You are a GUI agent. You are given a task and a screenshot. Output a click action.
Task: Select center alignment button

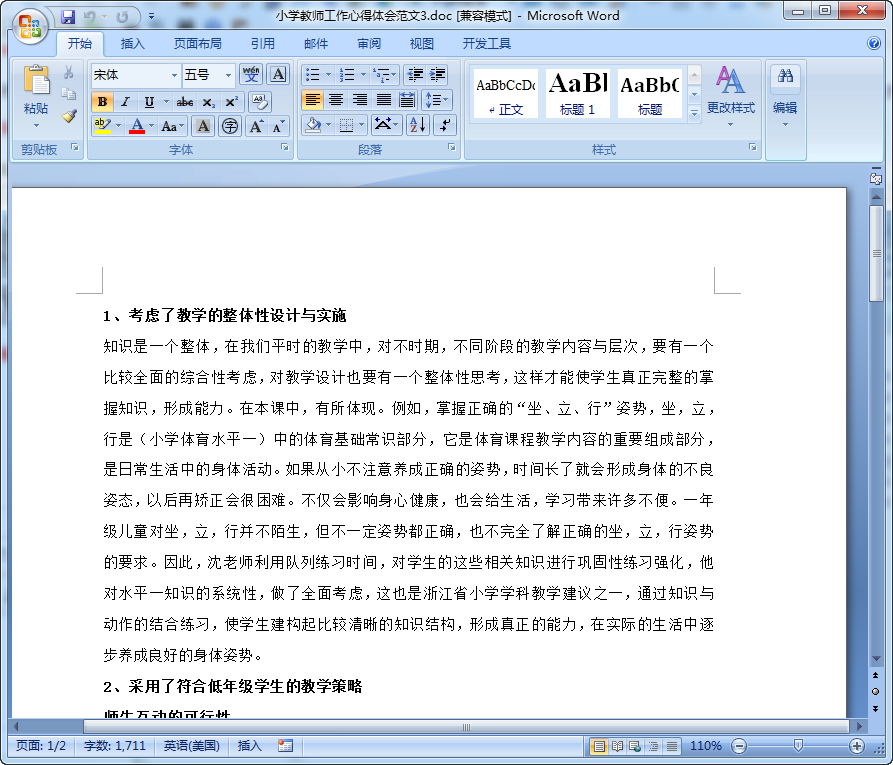pyautogui.click(x=336, y=100)
